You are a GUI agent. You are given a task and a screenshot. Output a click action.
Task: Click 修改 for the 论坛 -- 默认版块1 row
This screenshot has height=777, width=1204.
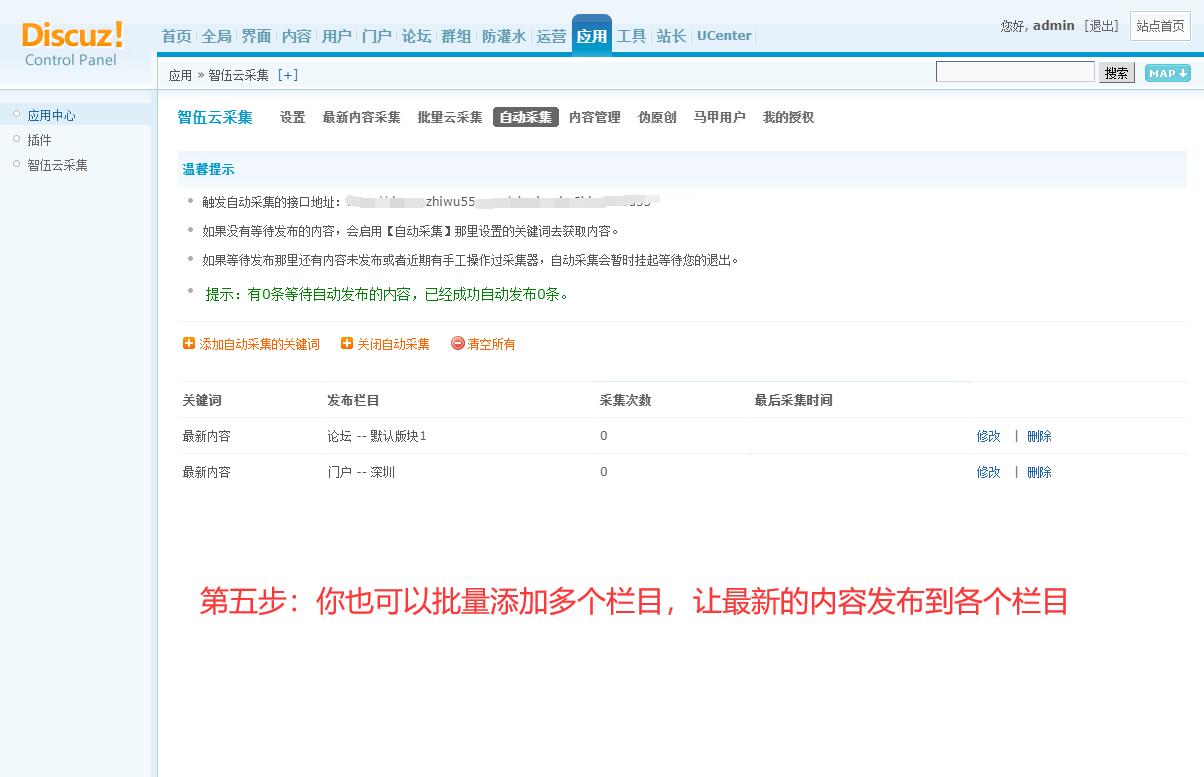pos(988,436)
